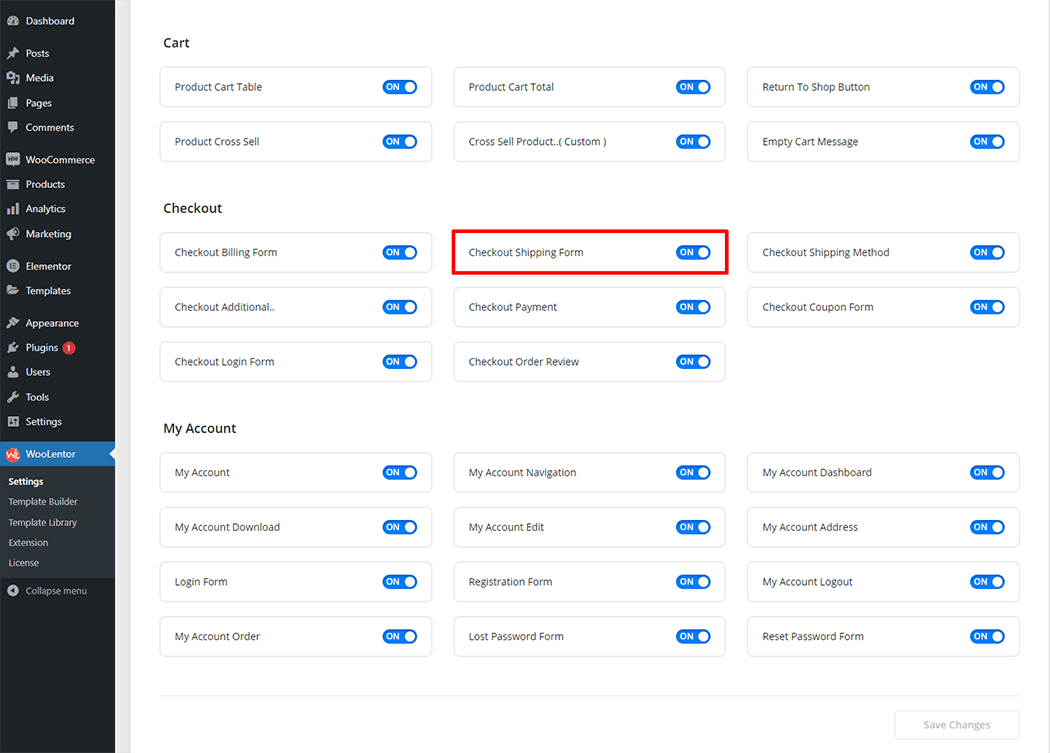This screenshot has height=753, width=1050.
Task: Click the Plugins icon with update badge
Action: [13, 348]
